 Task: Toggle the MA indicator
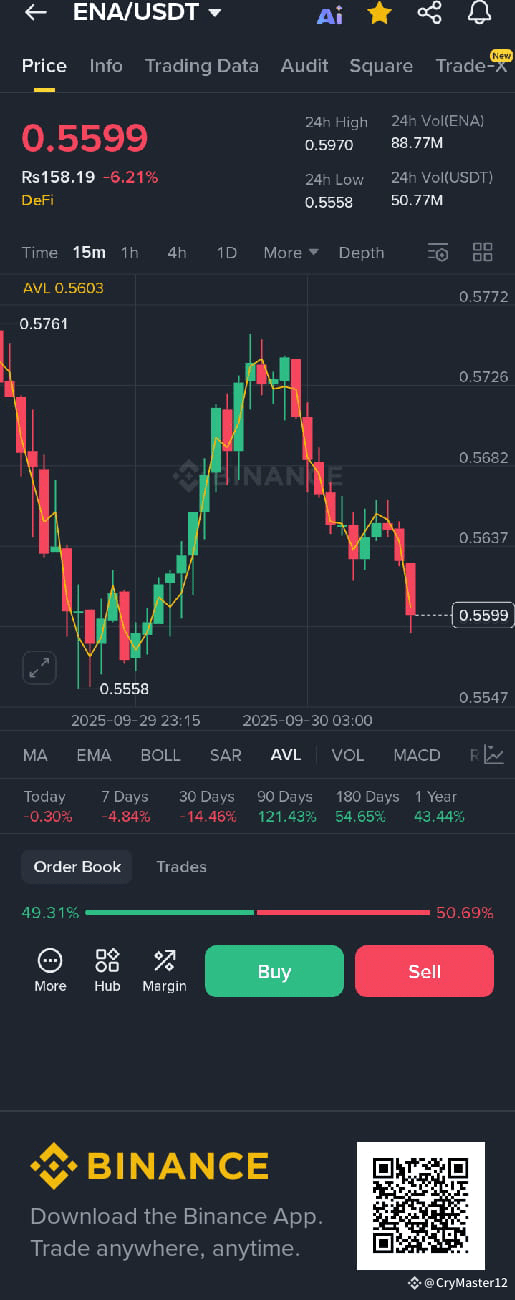35,755
